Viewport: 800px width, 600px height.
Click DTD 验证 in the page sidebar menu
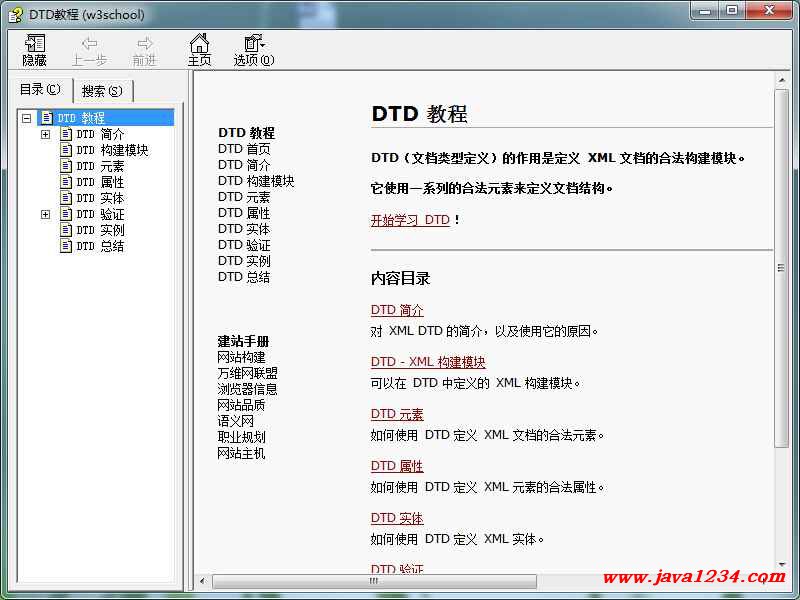[x=244, y=245]
